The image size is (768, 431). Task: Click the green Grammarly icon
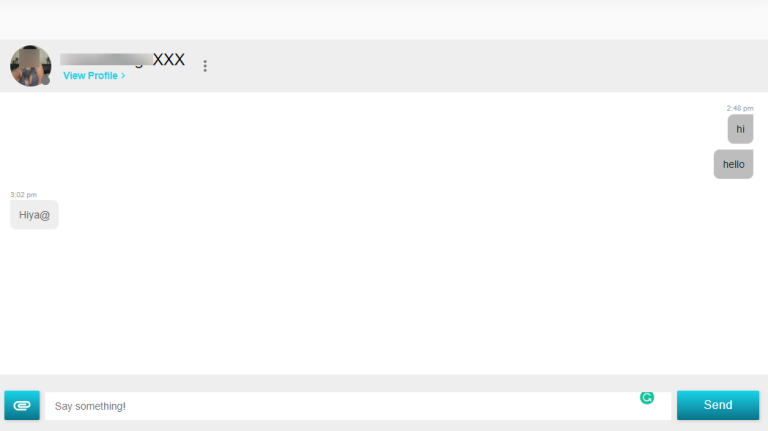pyautogui.click(x=647, y=398)
